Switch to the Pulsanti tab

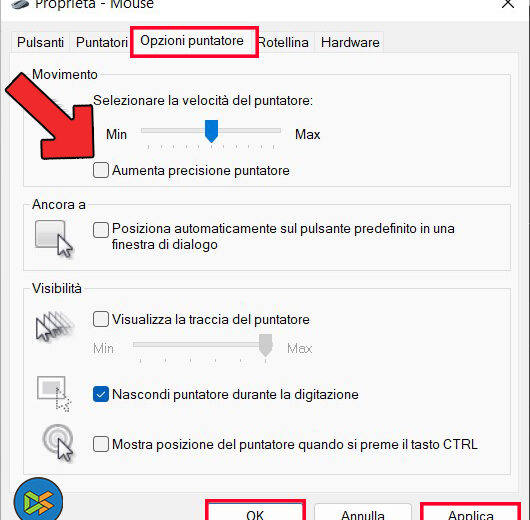click(40, 43)
